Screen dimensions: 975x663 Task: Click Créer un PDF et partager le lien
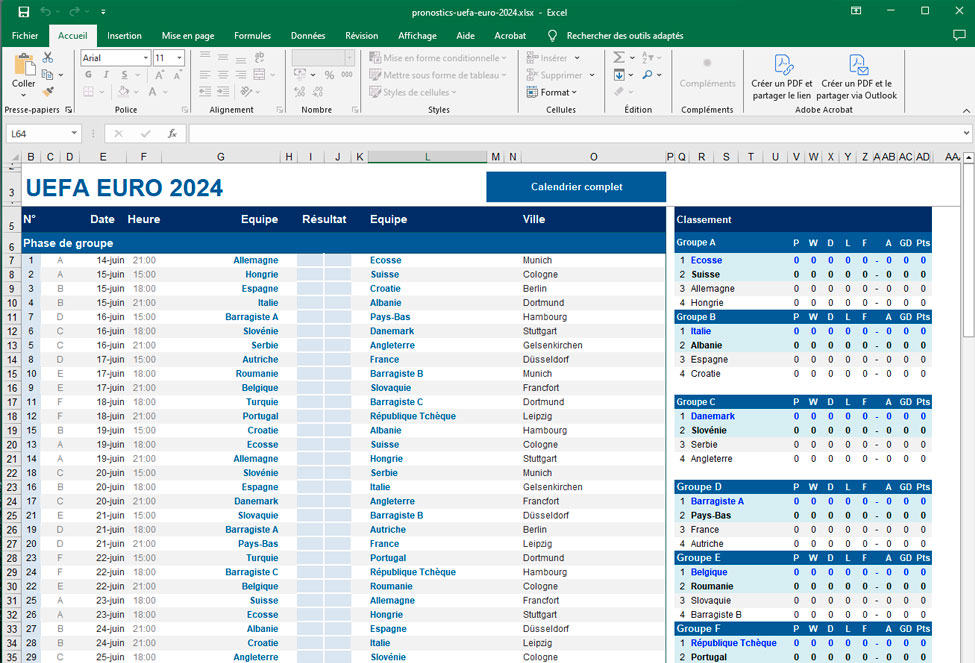(x=782, y=77)
